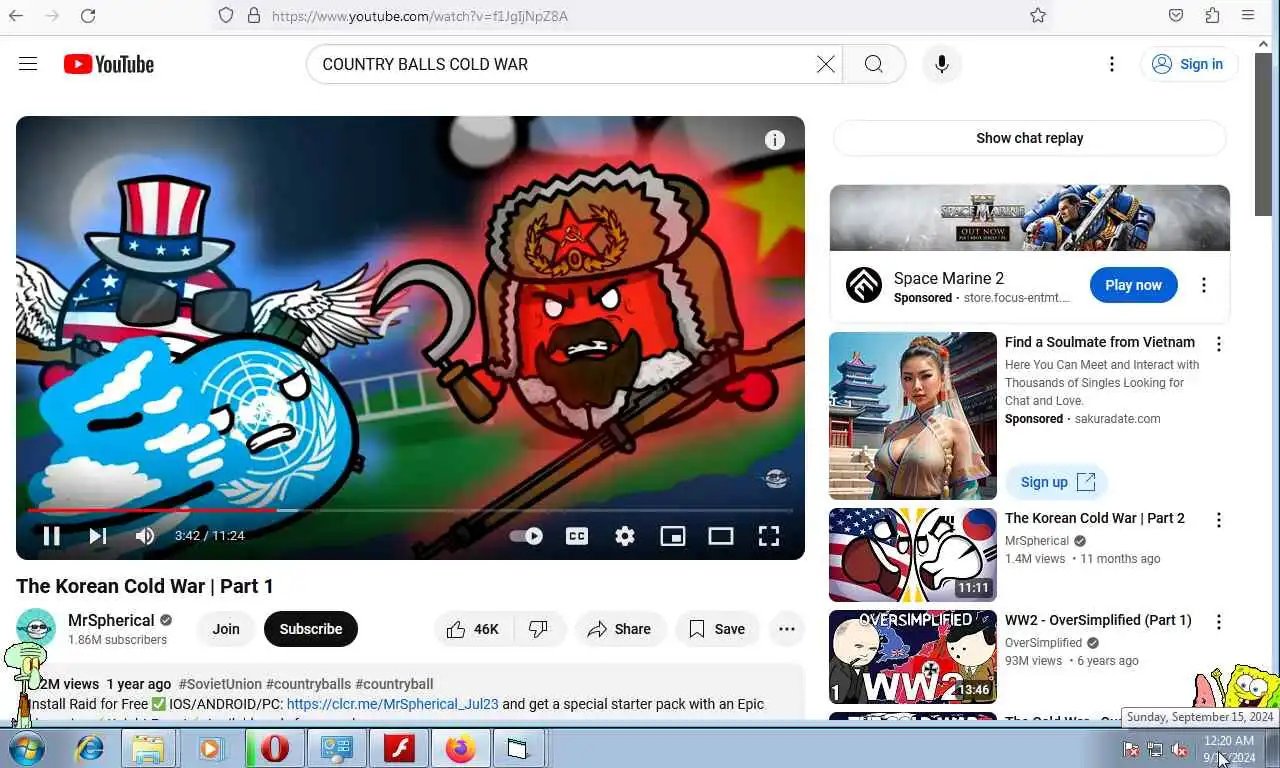Click the Sign in button

(1189, 64)
